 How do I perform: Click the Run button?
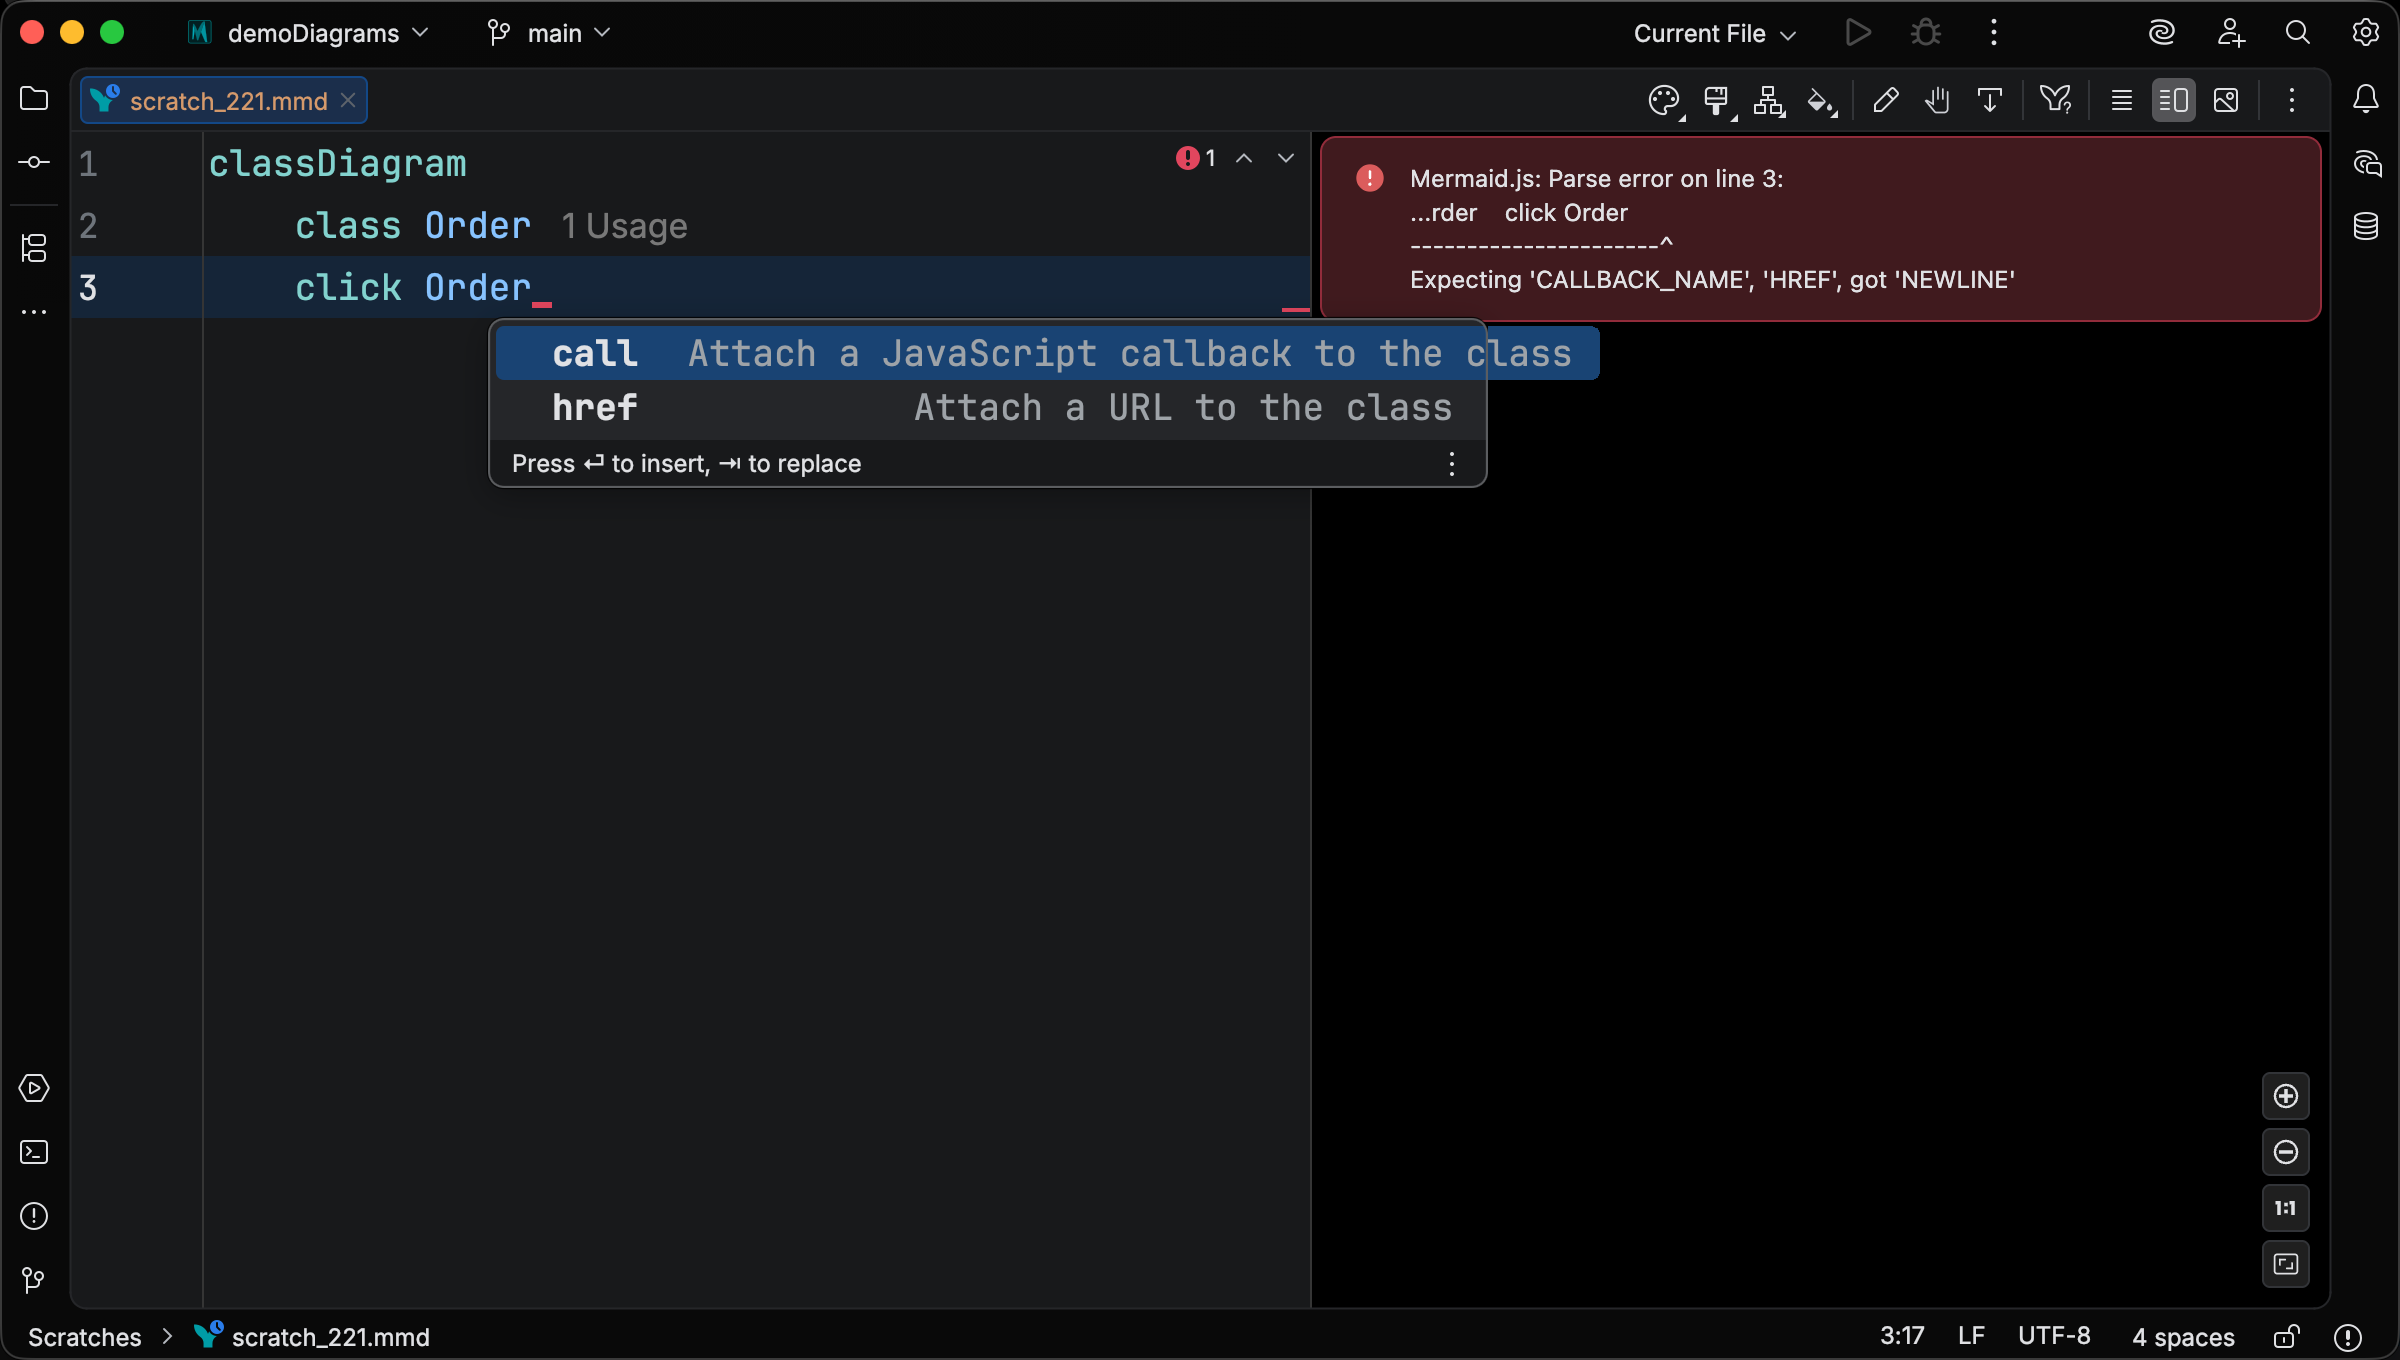click(1858, 33)
